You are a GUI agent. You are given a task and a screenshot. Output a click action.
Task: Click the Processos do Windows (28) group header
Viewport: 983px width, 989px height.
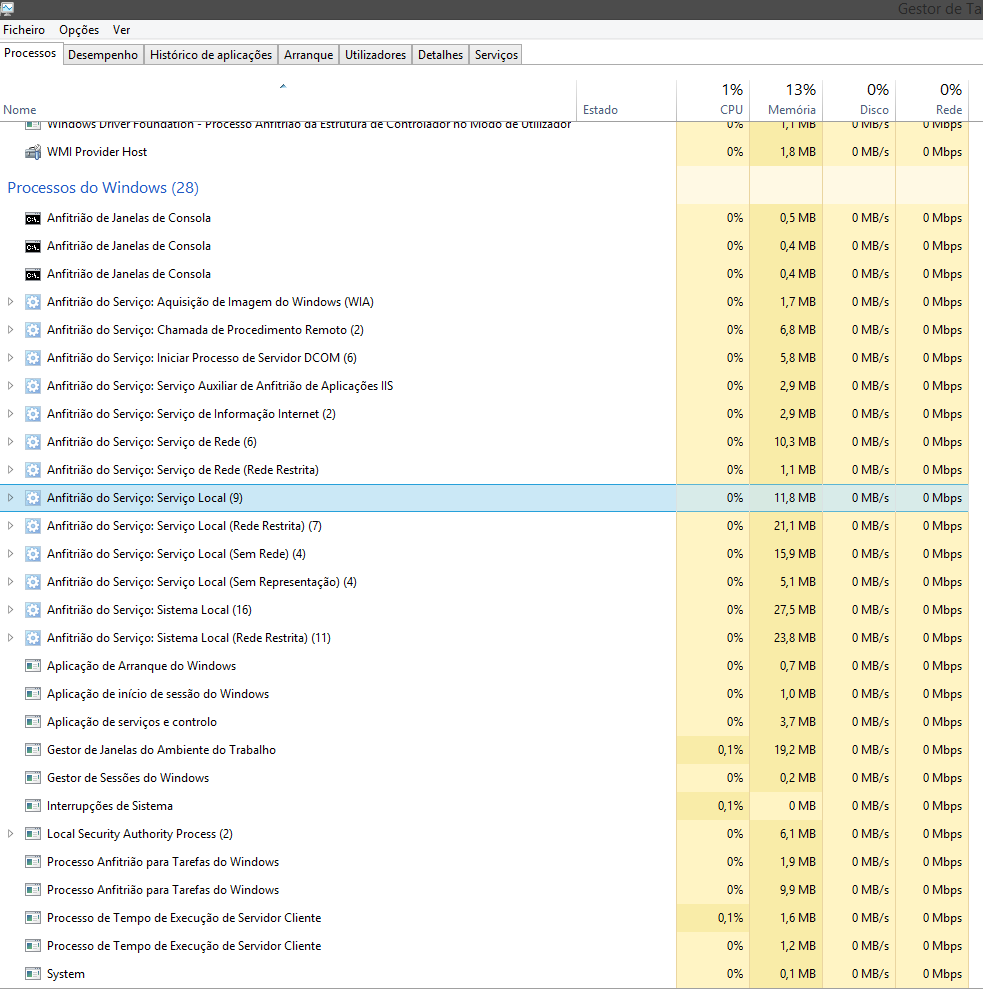pyautogui.click(x=104, y=188)
